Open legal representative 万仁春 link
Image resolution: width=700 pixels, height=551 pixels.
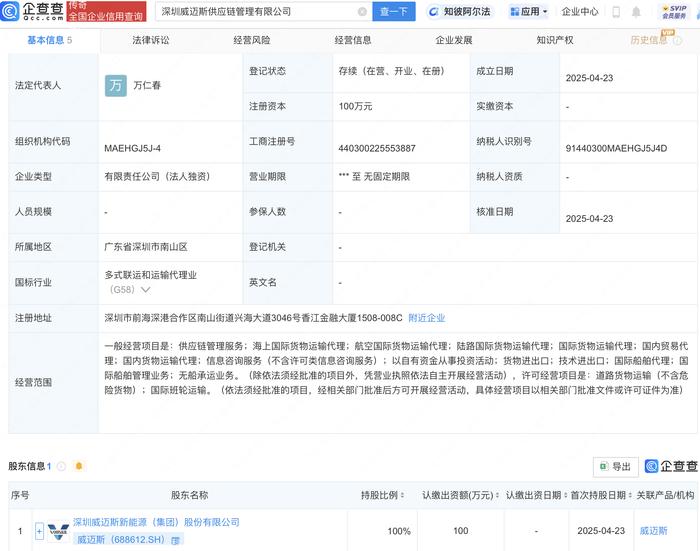pos(147,85)
